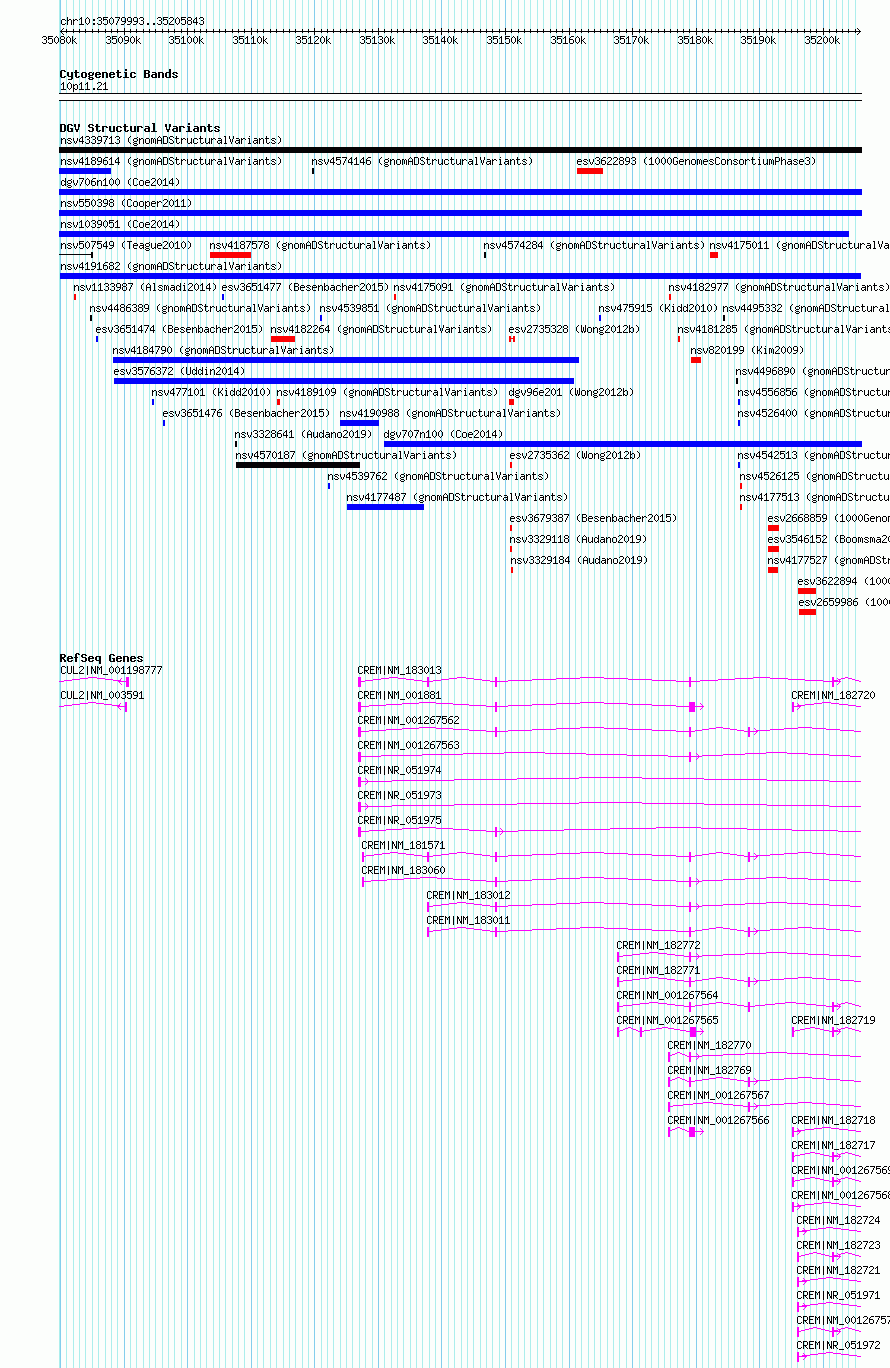Click the 35100k ruler tick label
Viewport: 890px width, 1368px height.
[186, 40]
